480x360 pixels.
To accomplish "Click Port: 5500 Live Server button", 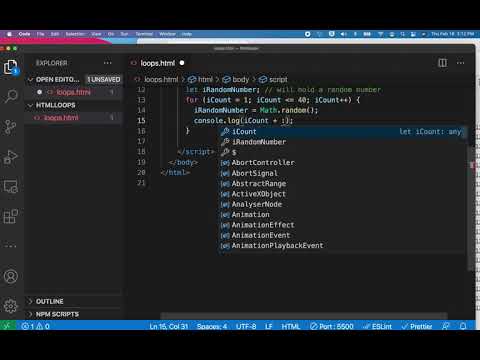I will point(332,326).
